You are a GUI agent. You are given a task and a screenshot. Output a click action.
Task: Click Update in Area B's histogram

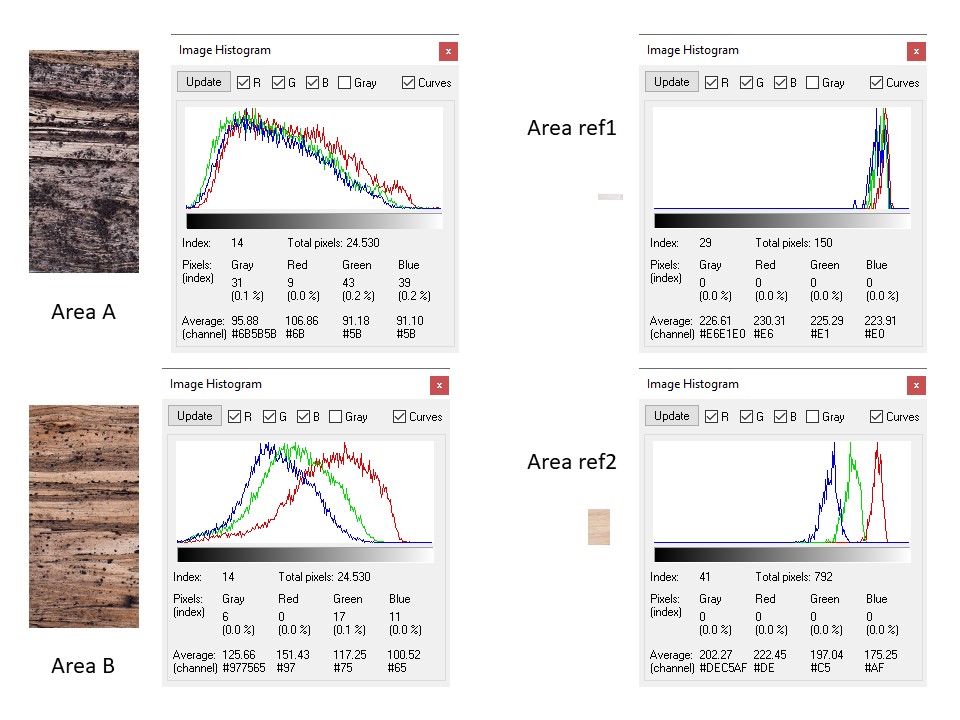(195, 416)
